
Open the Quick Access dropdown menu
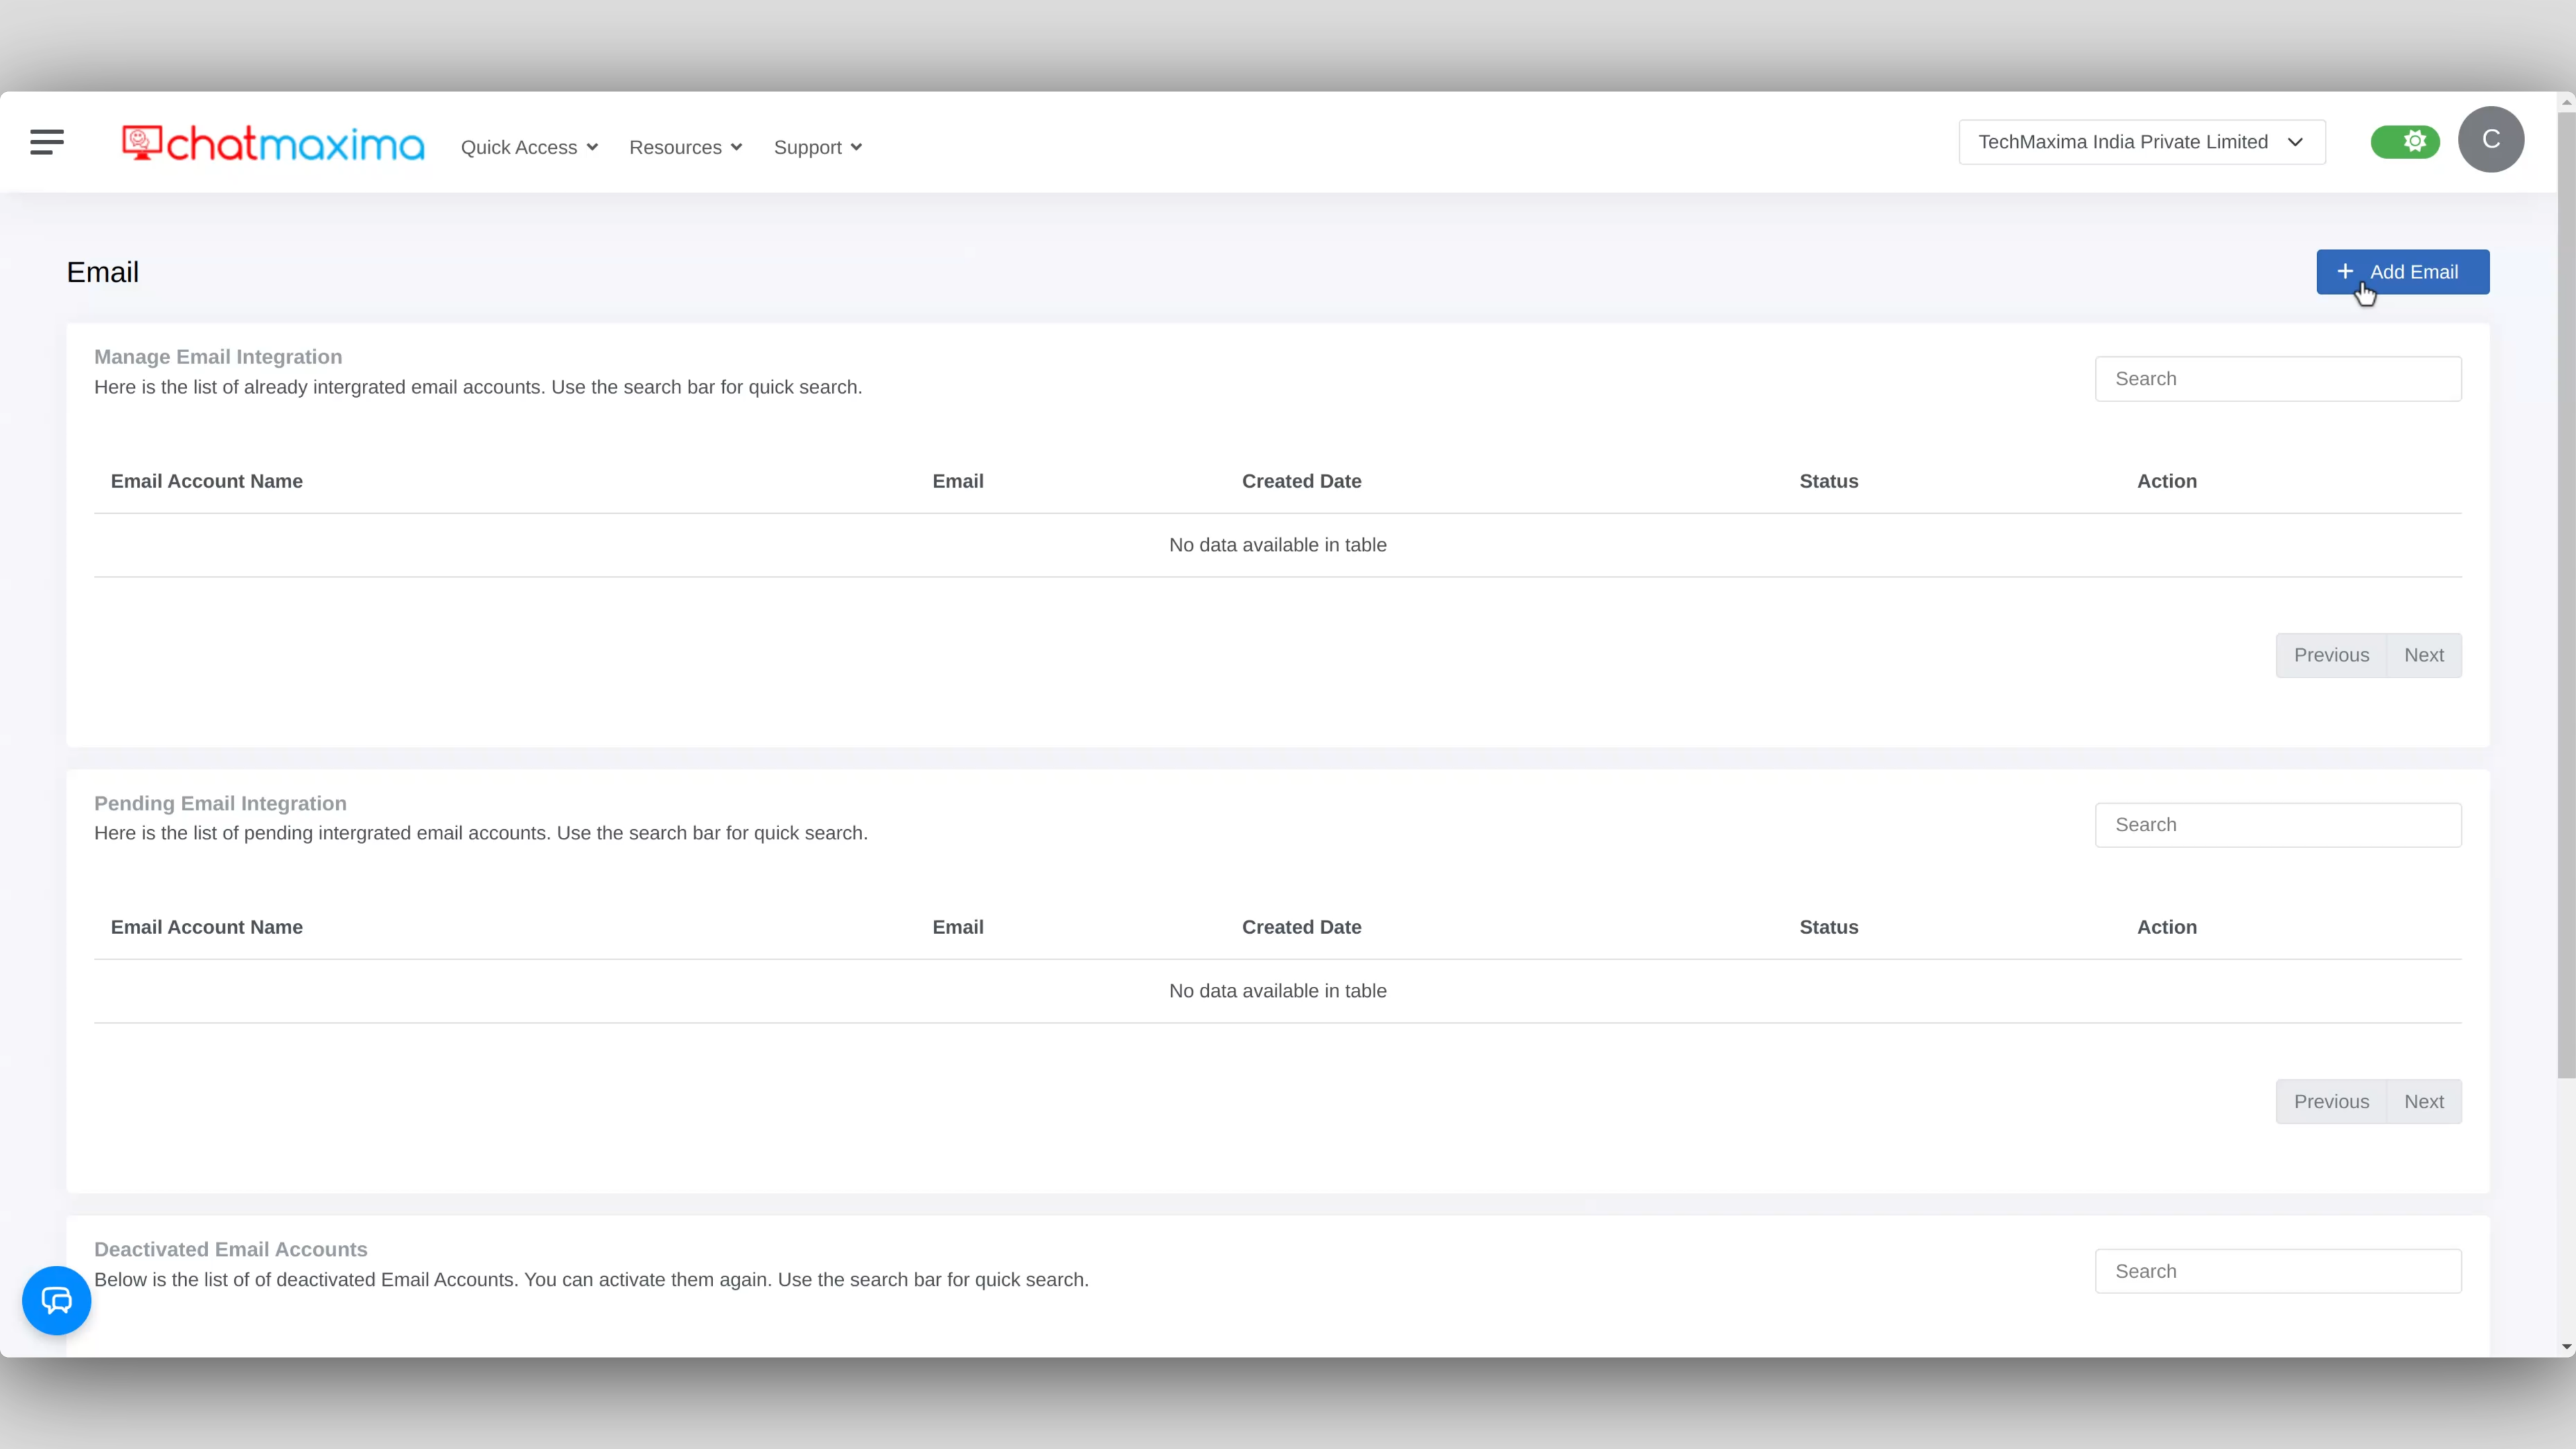pos(529,147)
